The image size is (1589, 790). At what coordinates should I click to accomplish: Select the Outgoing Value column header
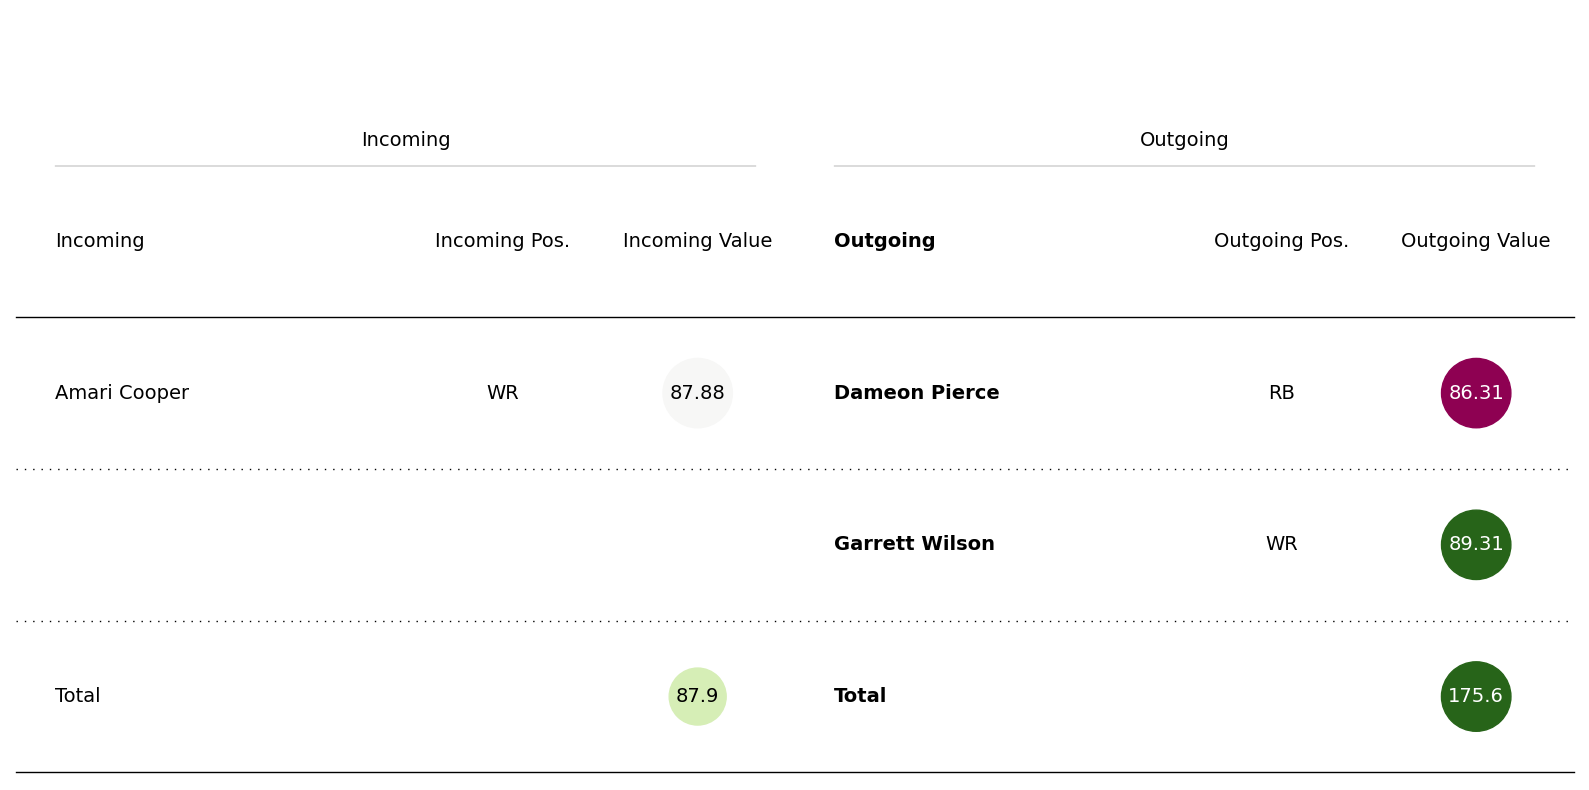tap(1475, 241)
